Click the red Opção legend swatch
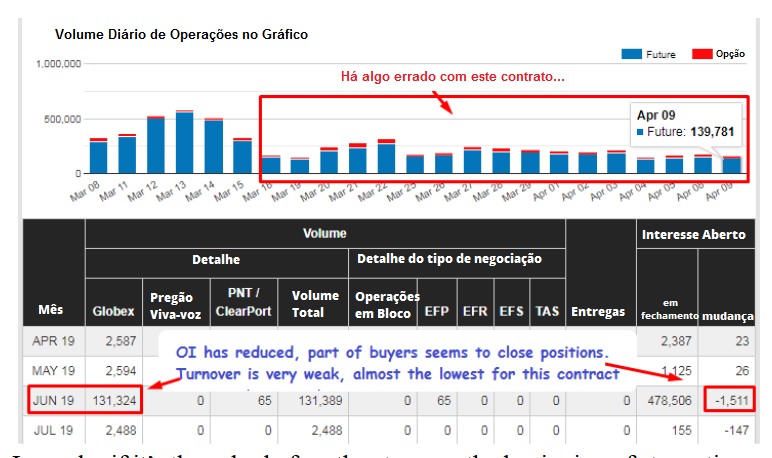 pos(703,53)
